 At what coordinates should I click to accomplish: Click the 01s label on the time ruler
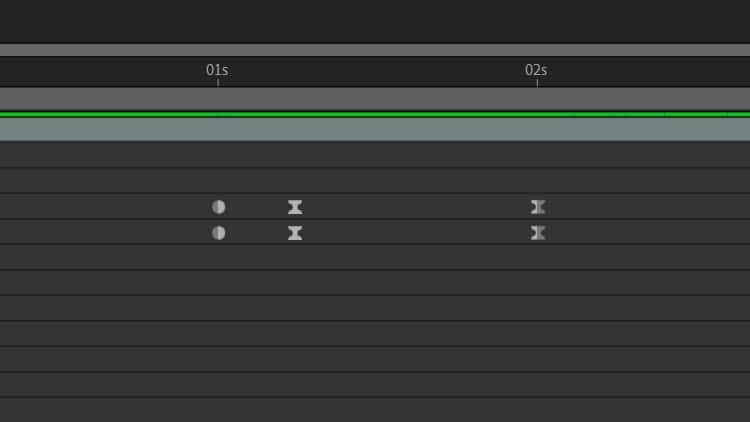(x=217, y=70)
